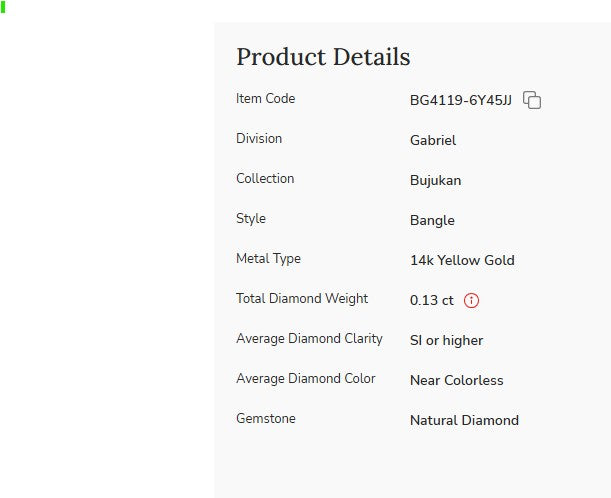Click the Metal Type label
Viewport: 611px width, 498px height.
[x=268, y=258]
